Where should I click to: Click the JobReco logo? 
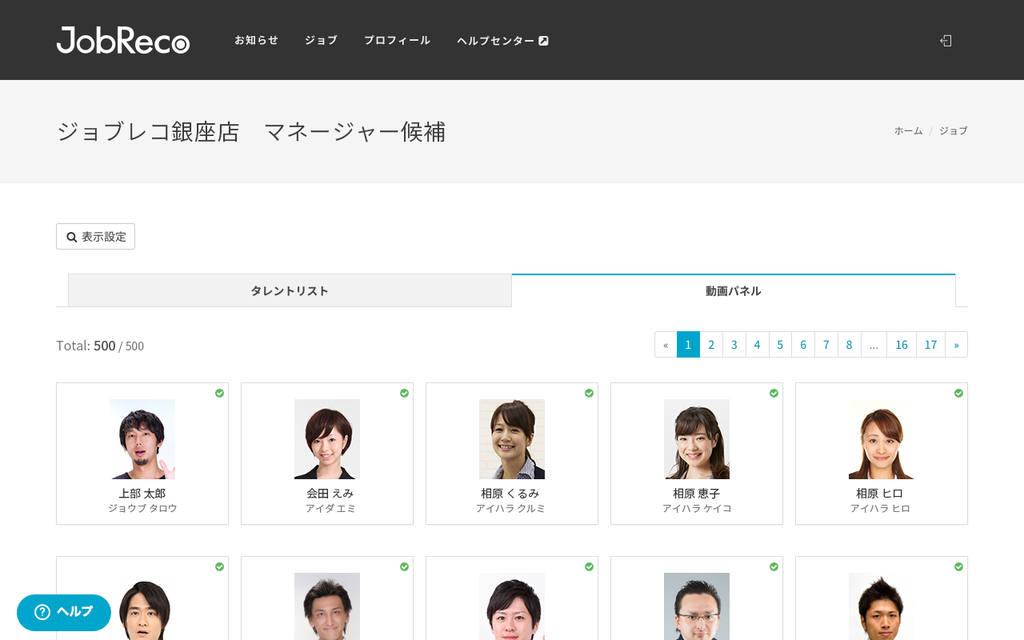click(x=123, y=40)
